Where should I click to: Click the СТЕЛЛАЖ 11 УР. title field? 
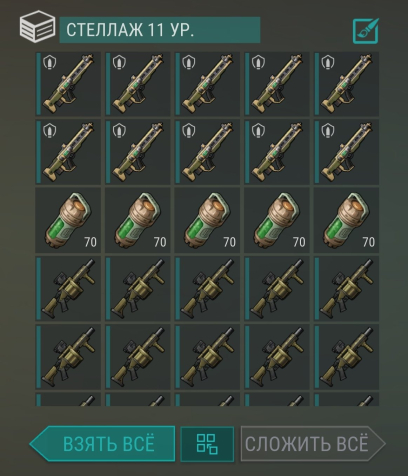point(160,30)
